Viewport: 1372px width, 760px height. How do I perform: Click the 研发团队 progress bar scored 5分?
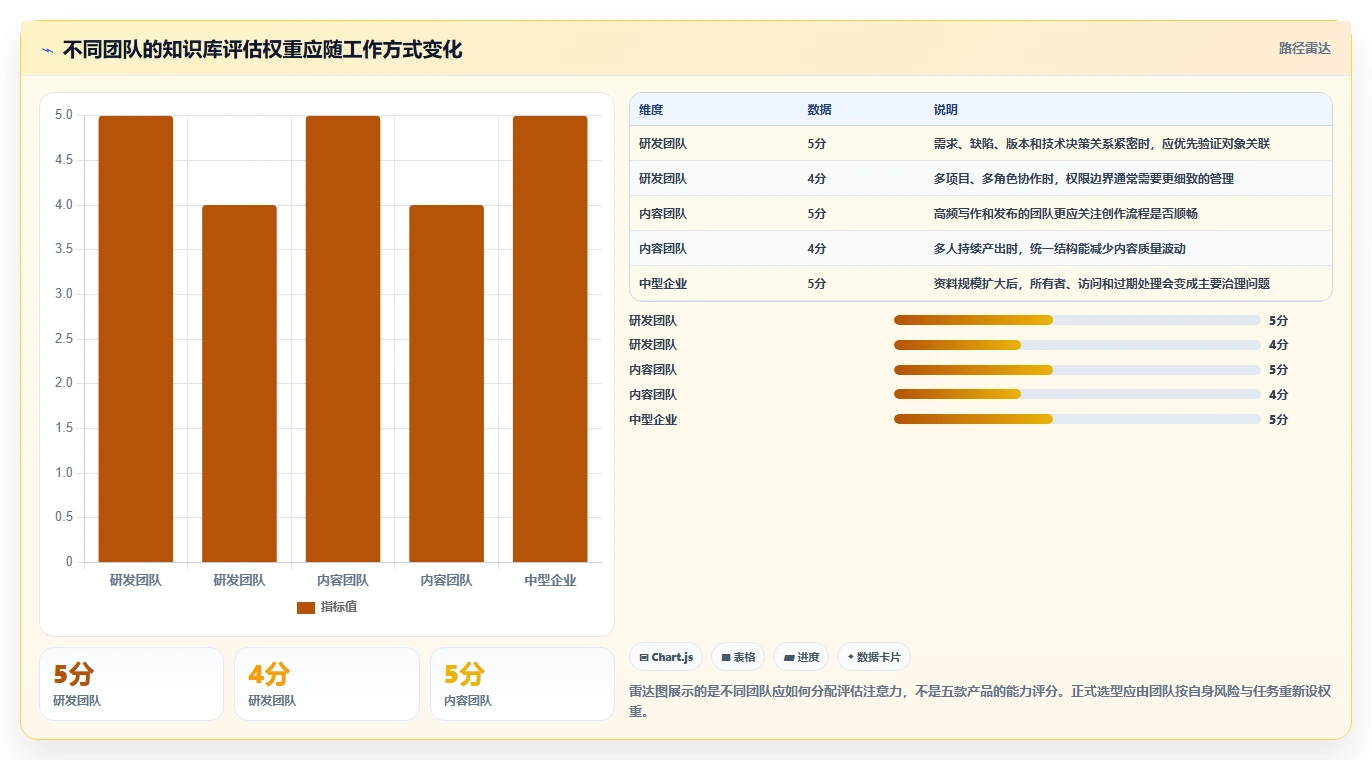pos(1077,320)
